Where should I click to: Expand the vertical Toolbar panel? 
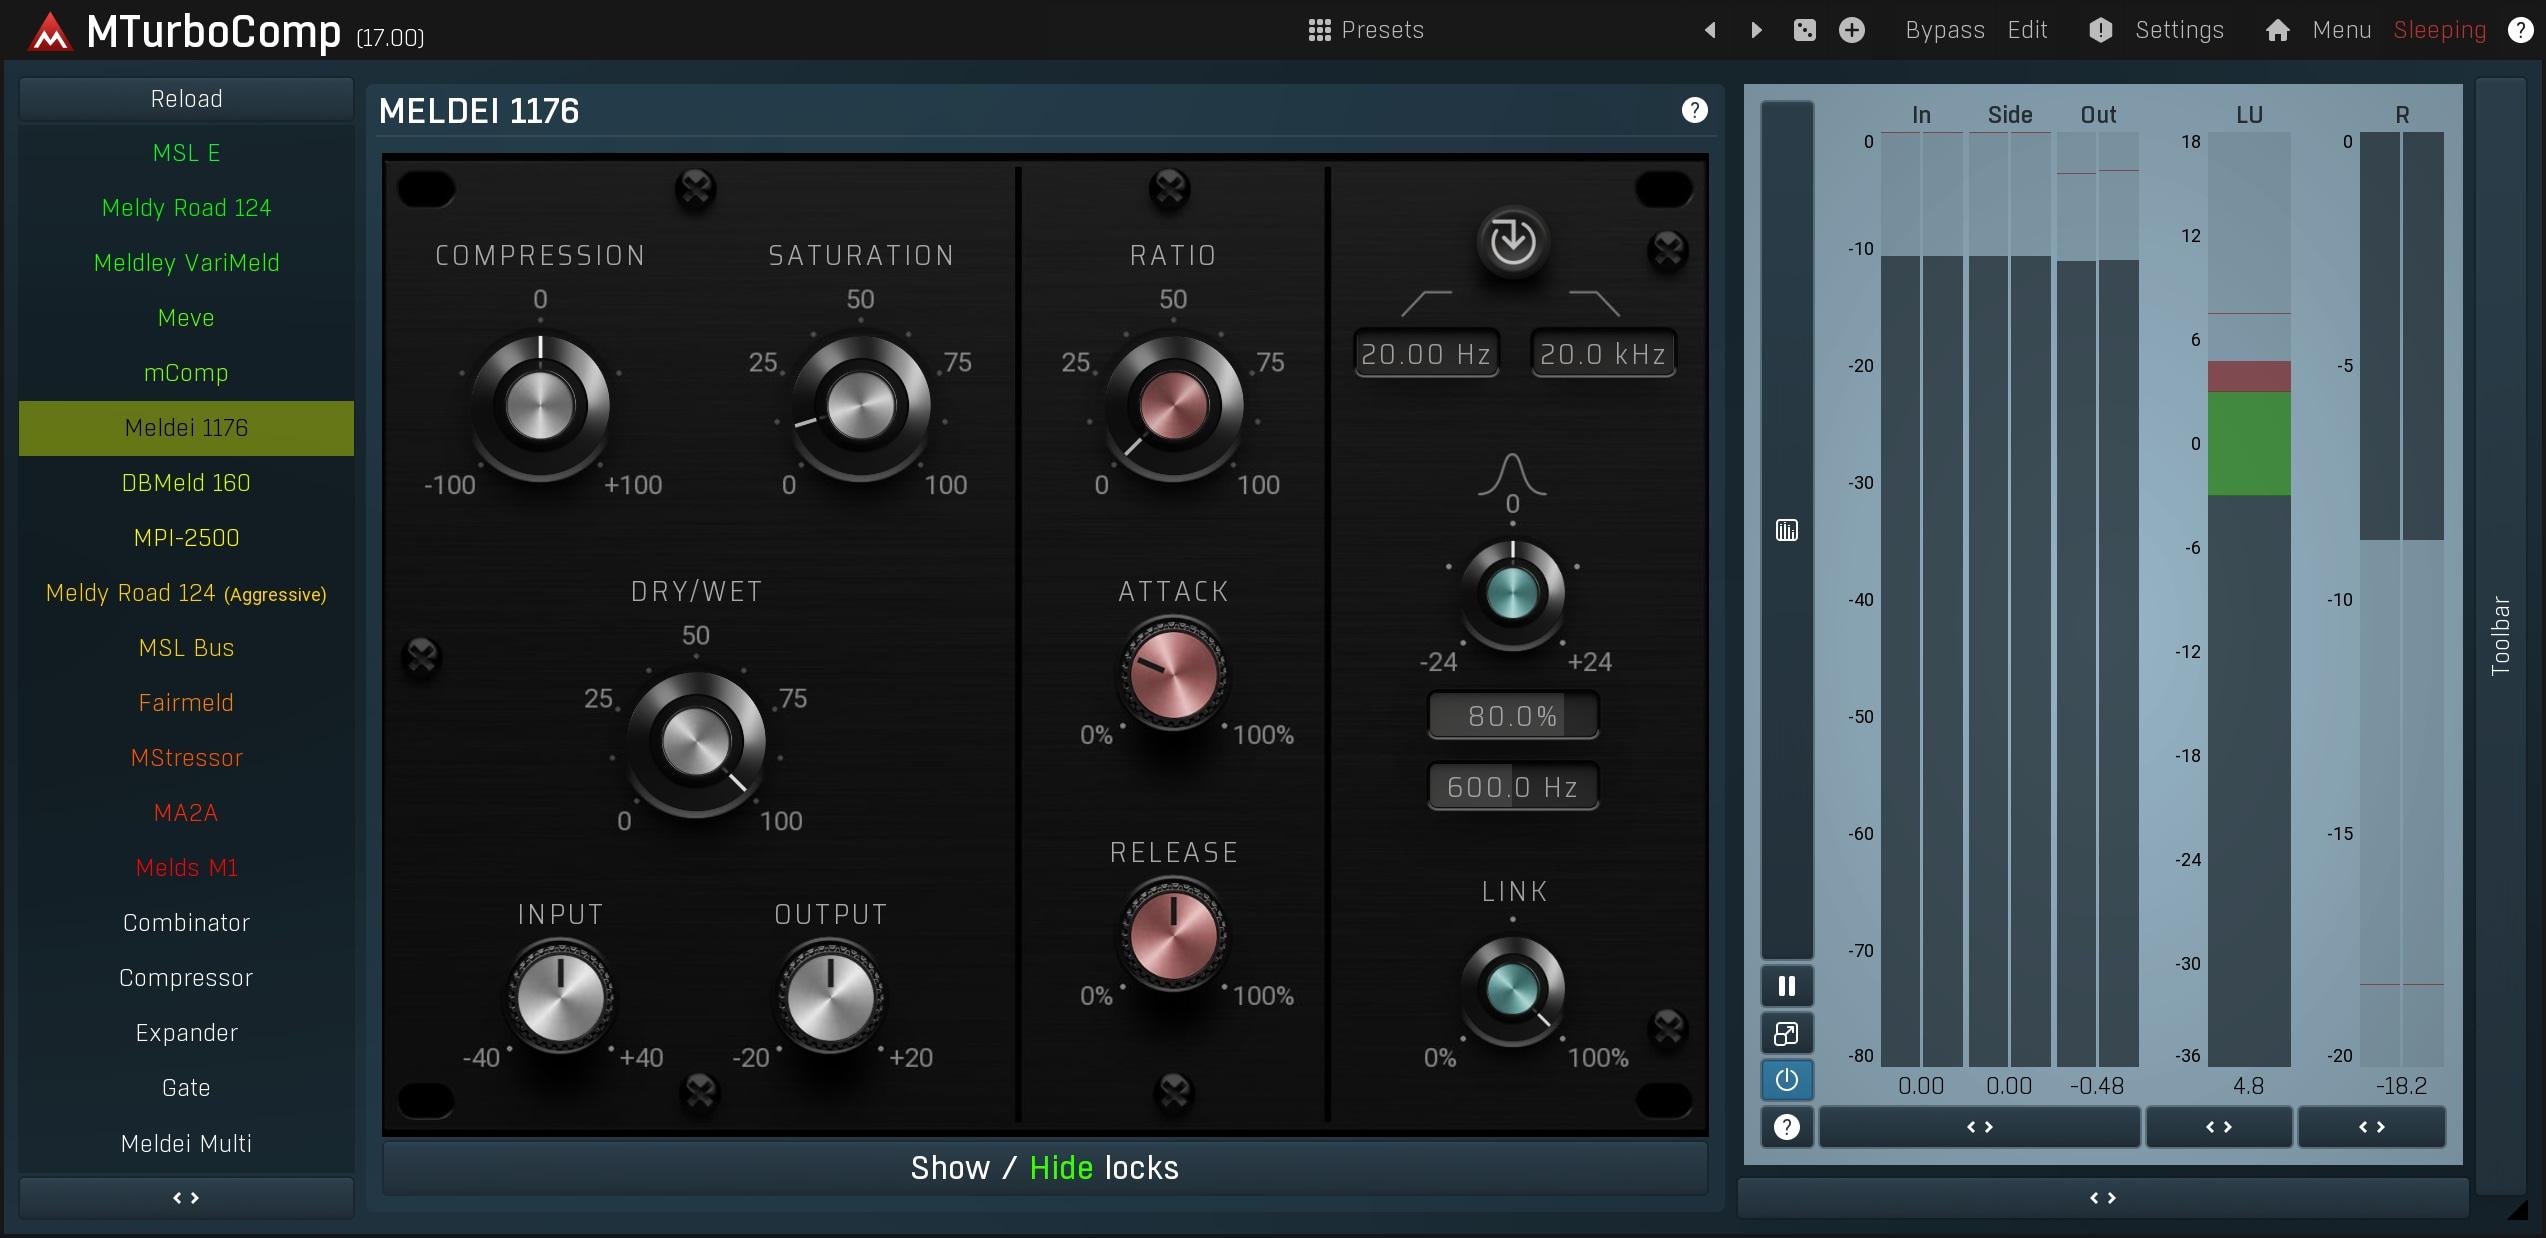click(x=2500, y=635)
